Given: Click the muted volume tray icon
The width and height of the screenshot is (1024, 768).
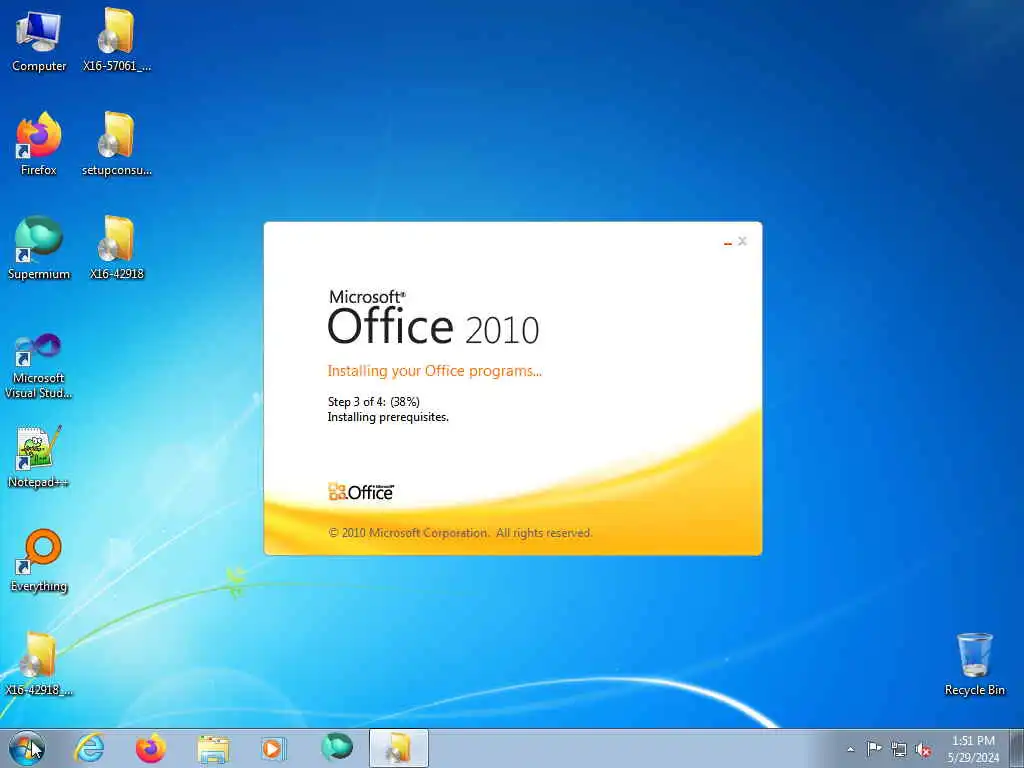Looking at the screenshot, I should pyautogui.click(x=923, y=749).
